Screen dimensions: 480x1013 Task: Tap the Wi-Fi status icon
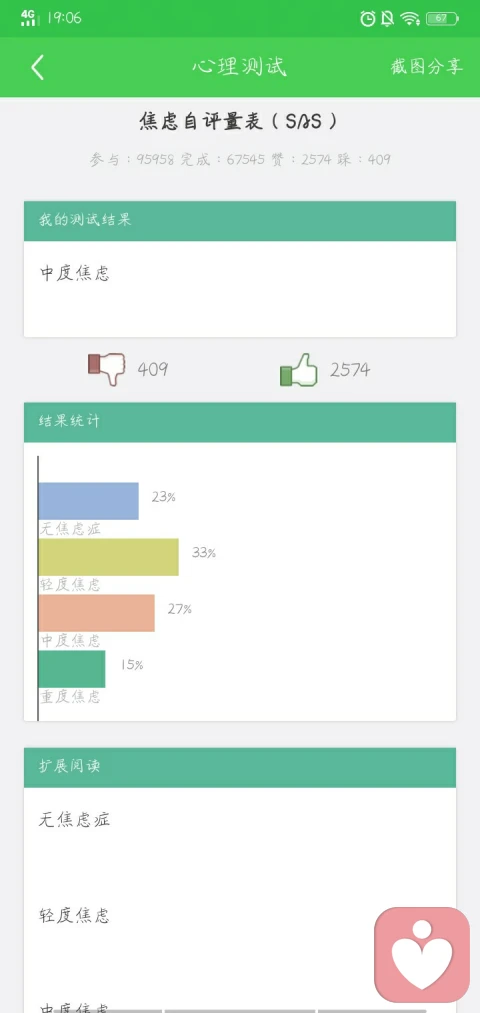click(410, 19)
